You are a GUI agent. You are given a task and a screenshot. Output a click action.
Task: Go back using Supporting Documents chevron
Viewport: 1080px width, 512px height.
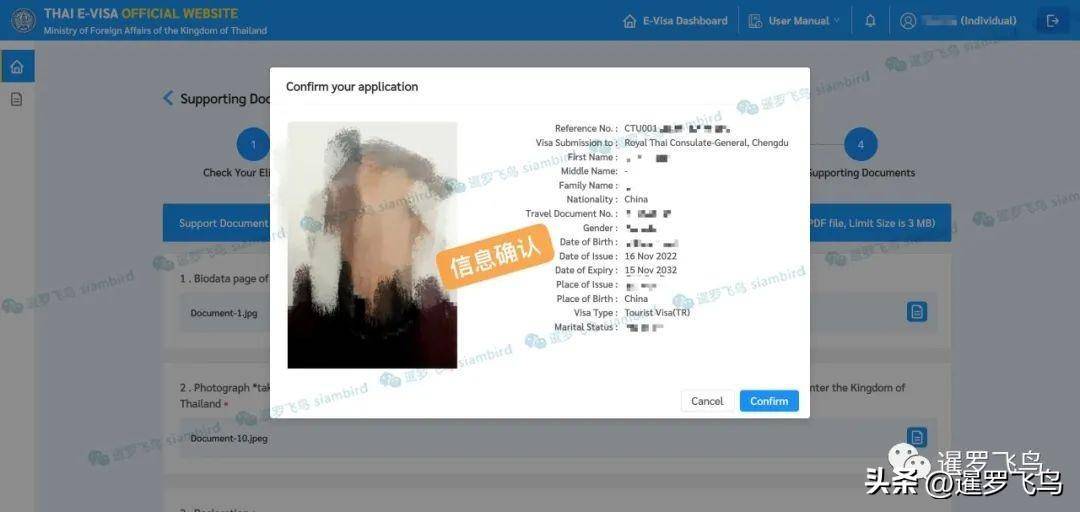coord(168,98)
